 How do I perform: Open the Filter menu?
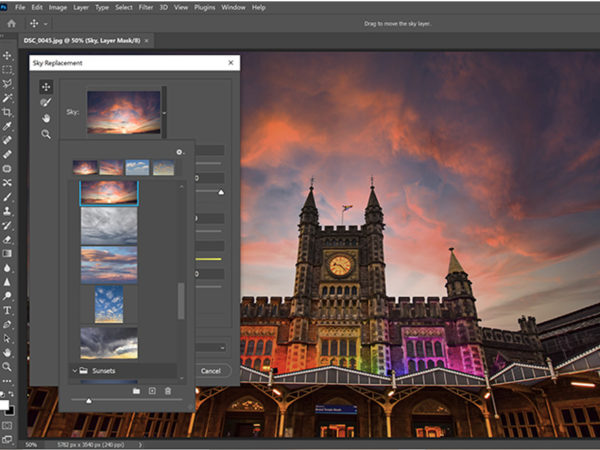(146, 7)
